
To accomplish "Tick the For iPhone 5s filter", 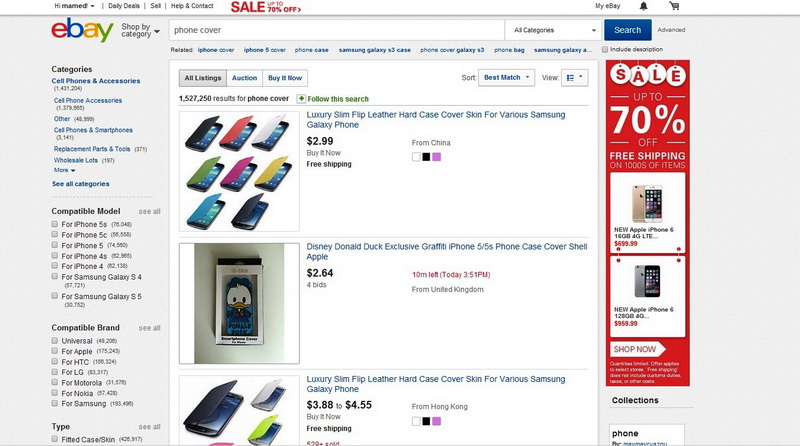I will (55, 224).
